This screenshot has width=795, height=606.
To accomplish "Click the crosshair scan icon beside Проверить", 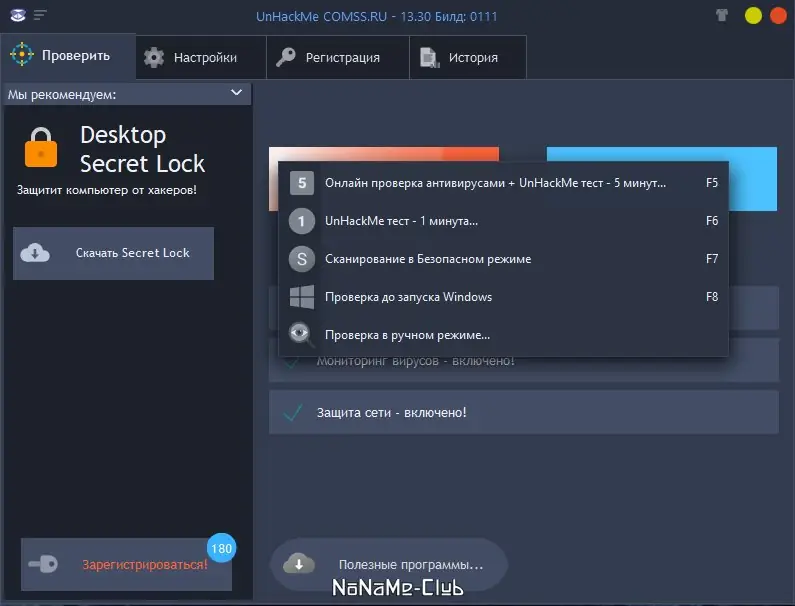I will point(22,54).
